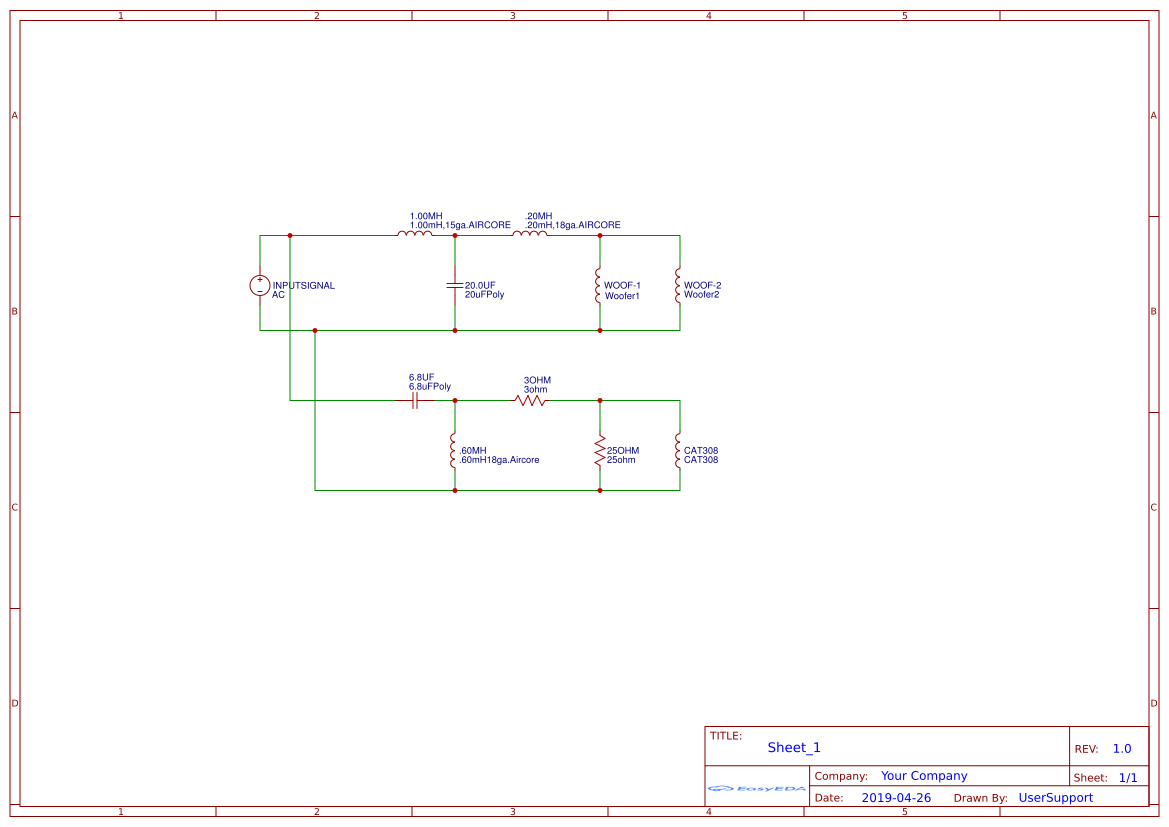Select the REV 1.0 revision value

click(x=1122, y=749)
